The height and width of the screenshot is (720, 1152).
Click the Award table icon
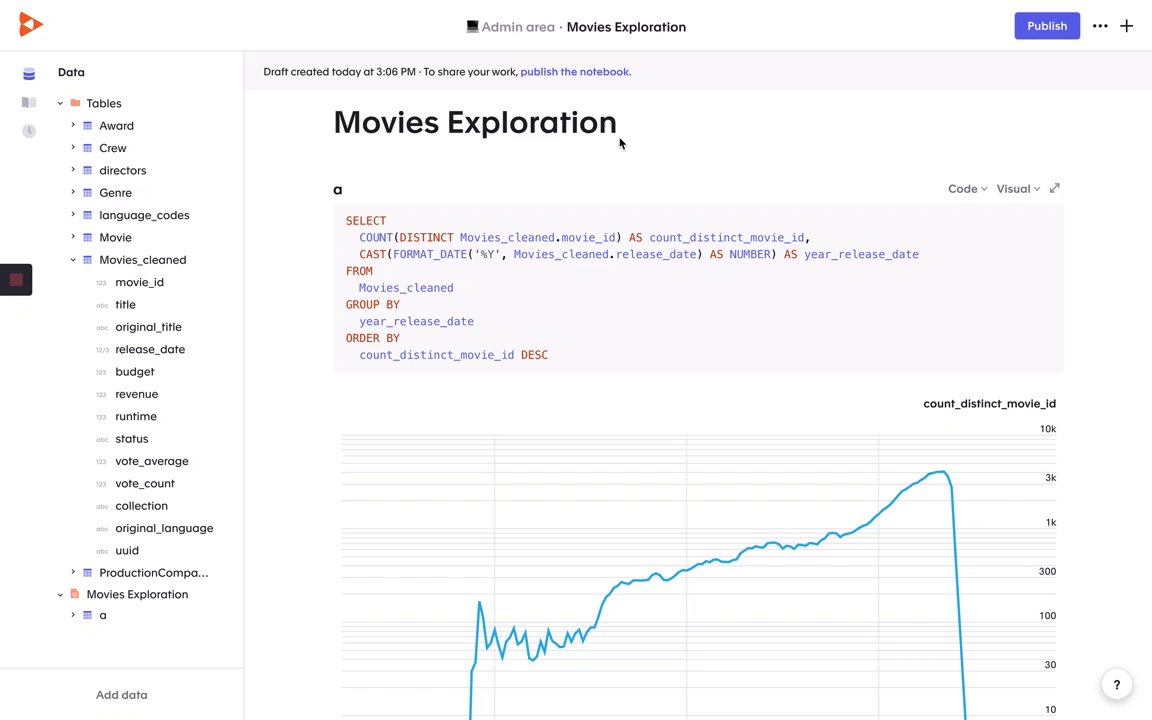tap(87, 126)
